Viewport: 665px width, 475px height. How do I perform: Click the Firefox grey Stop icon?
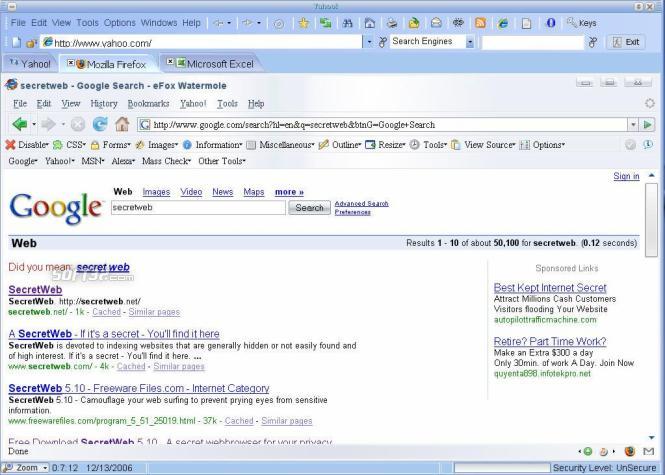(78, 124)
